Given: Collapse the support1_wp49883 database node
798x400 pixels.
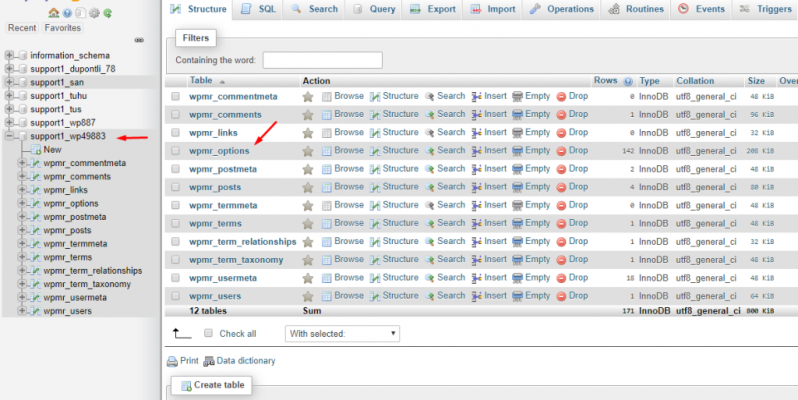Looking at the screenshot, I should (x=10, y=136).
